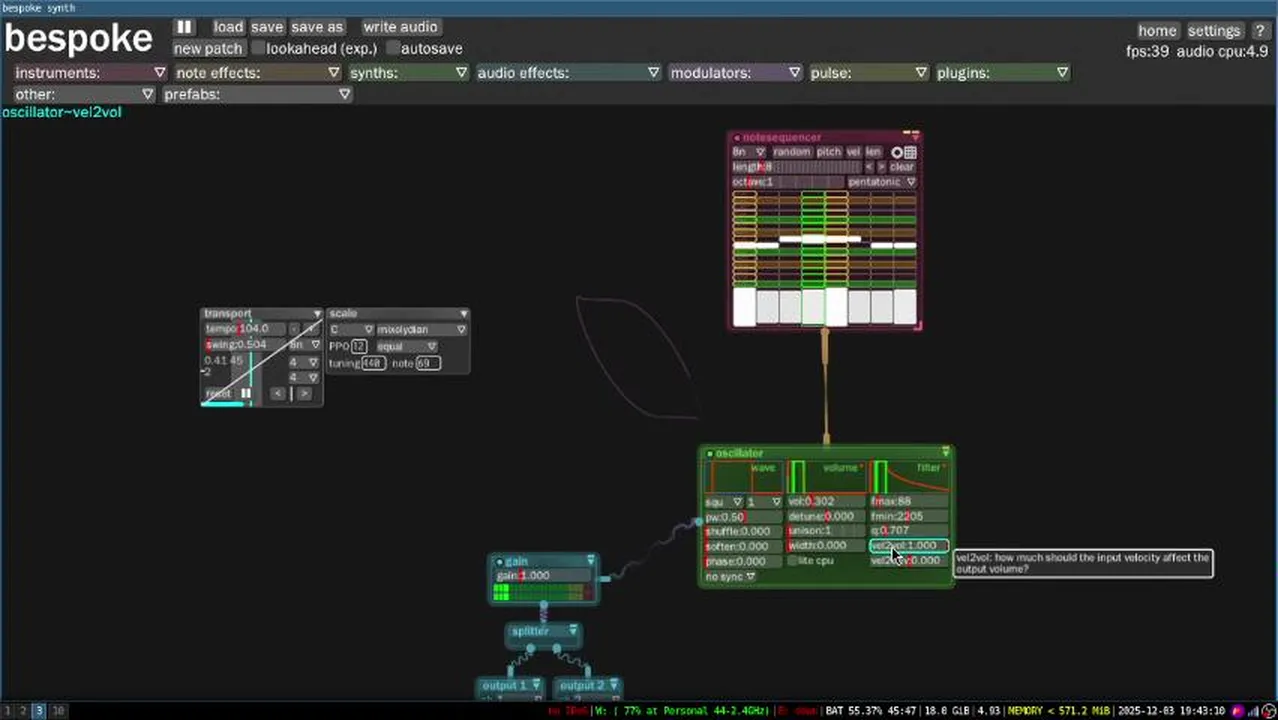This screenshot has height=720, width=1278.
Task: Click the reset button in transport
Action: (219, 394)
